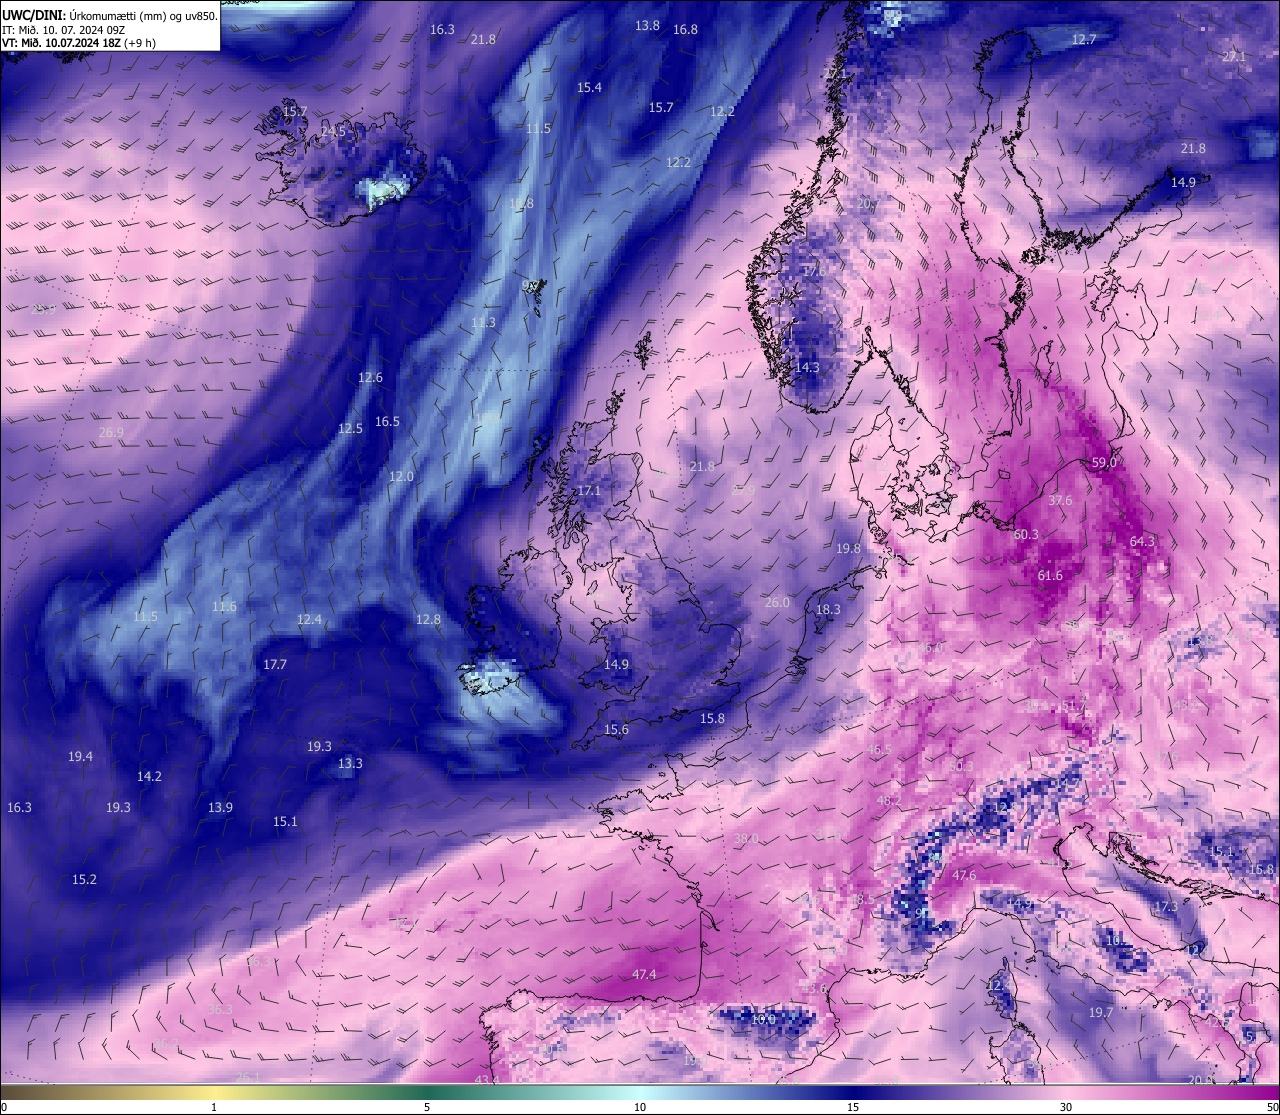Click the 27.1 value on the map
1280x1115 pixels.
pyautogui.click(x=1234, y=57)
